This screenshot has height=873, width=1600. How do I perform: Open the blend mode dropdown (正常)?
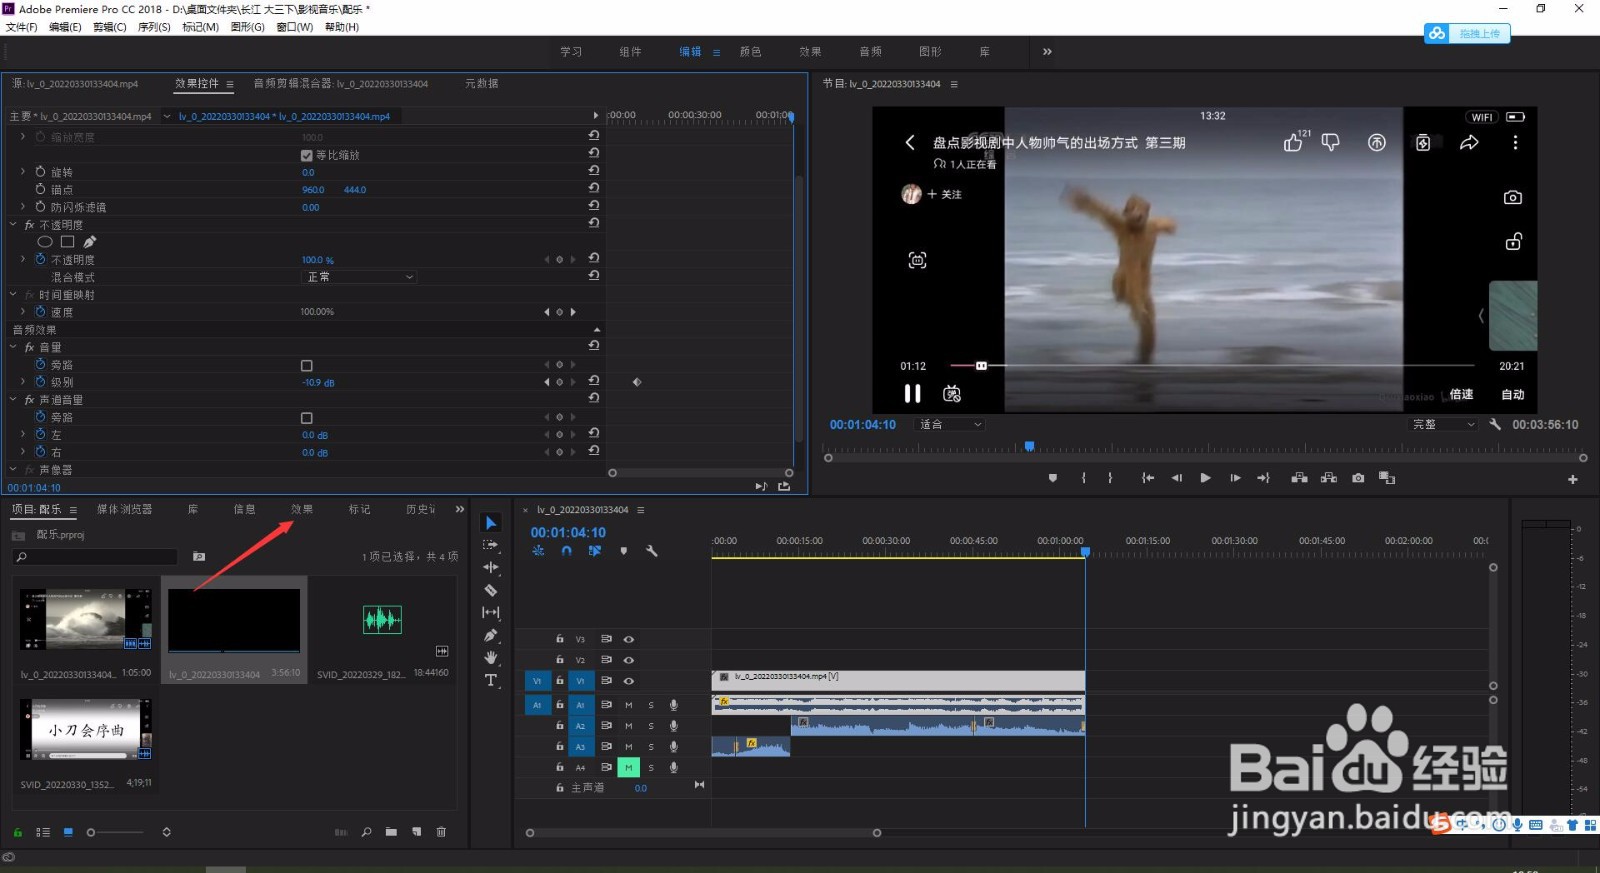click(x=359, y=277)
